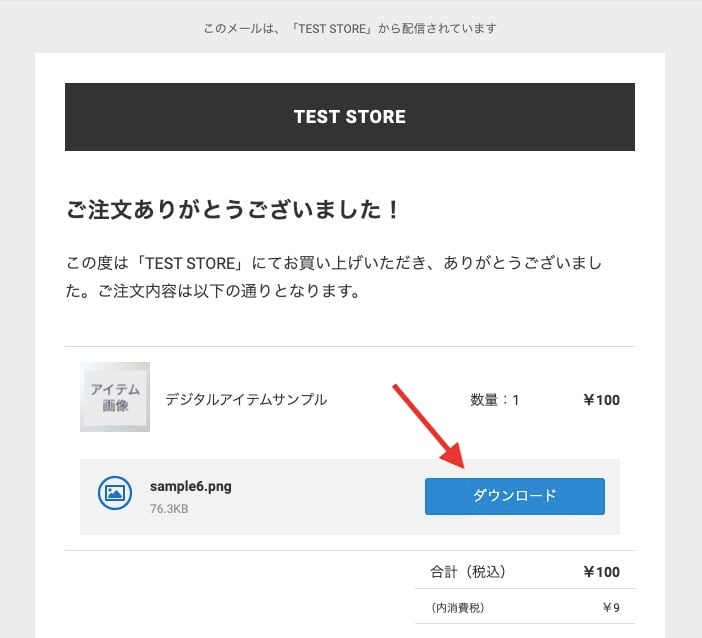Click the TEST STORE header banner
The height and width of the screenshot is (638, 702).
350,116
